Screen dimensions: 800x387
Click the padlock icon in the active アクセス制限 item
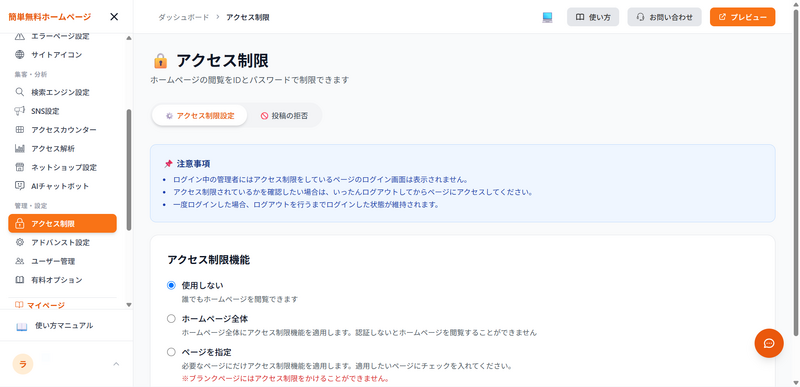19,224
